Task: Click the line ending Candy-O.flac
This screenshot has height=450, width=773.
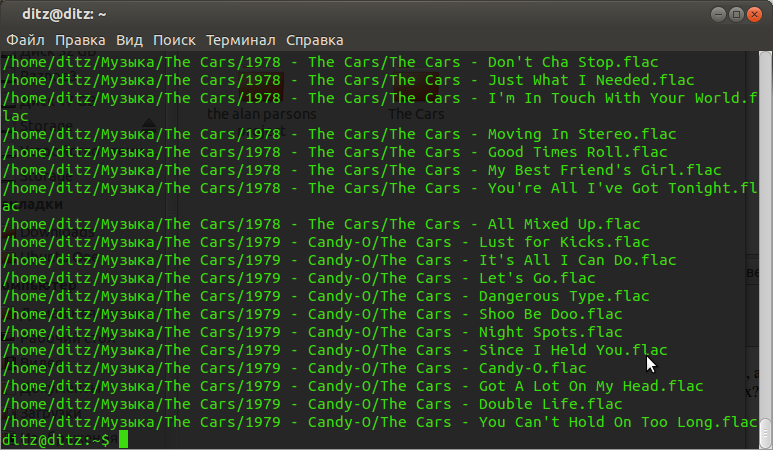Action: [294, 368]
